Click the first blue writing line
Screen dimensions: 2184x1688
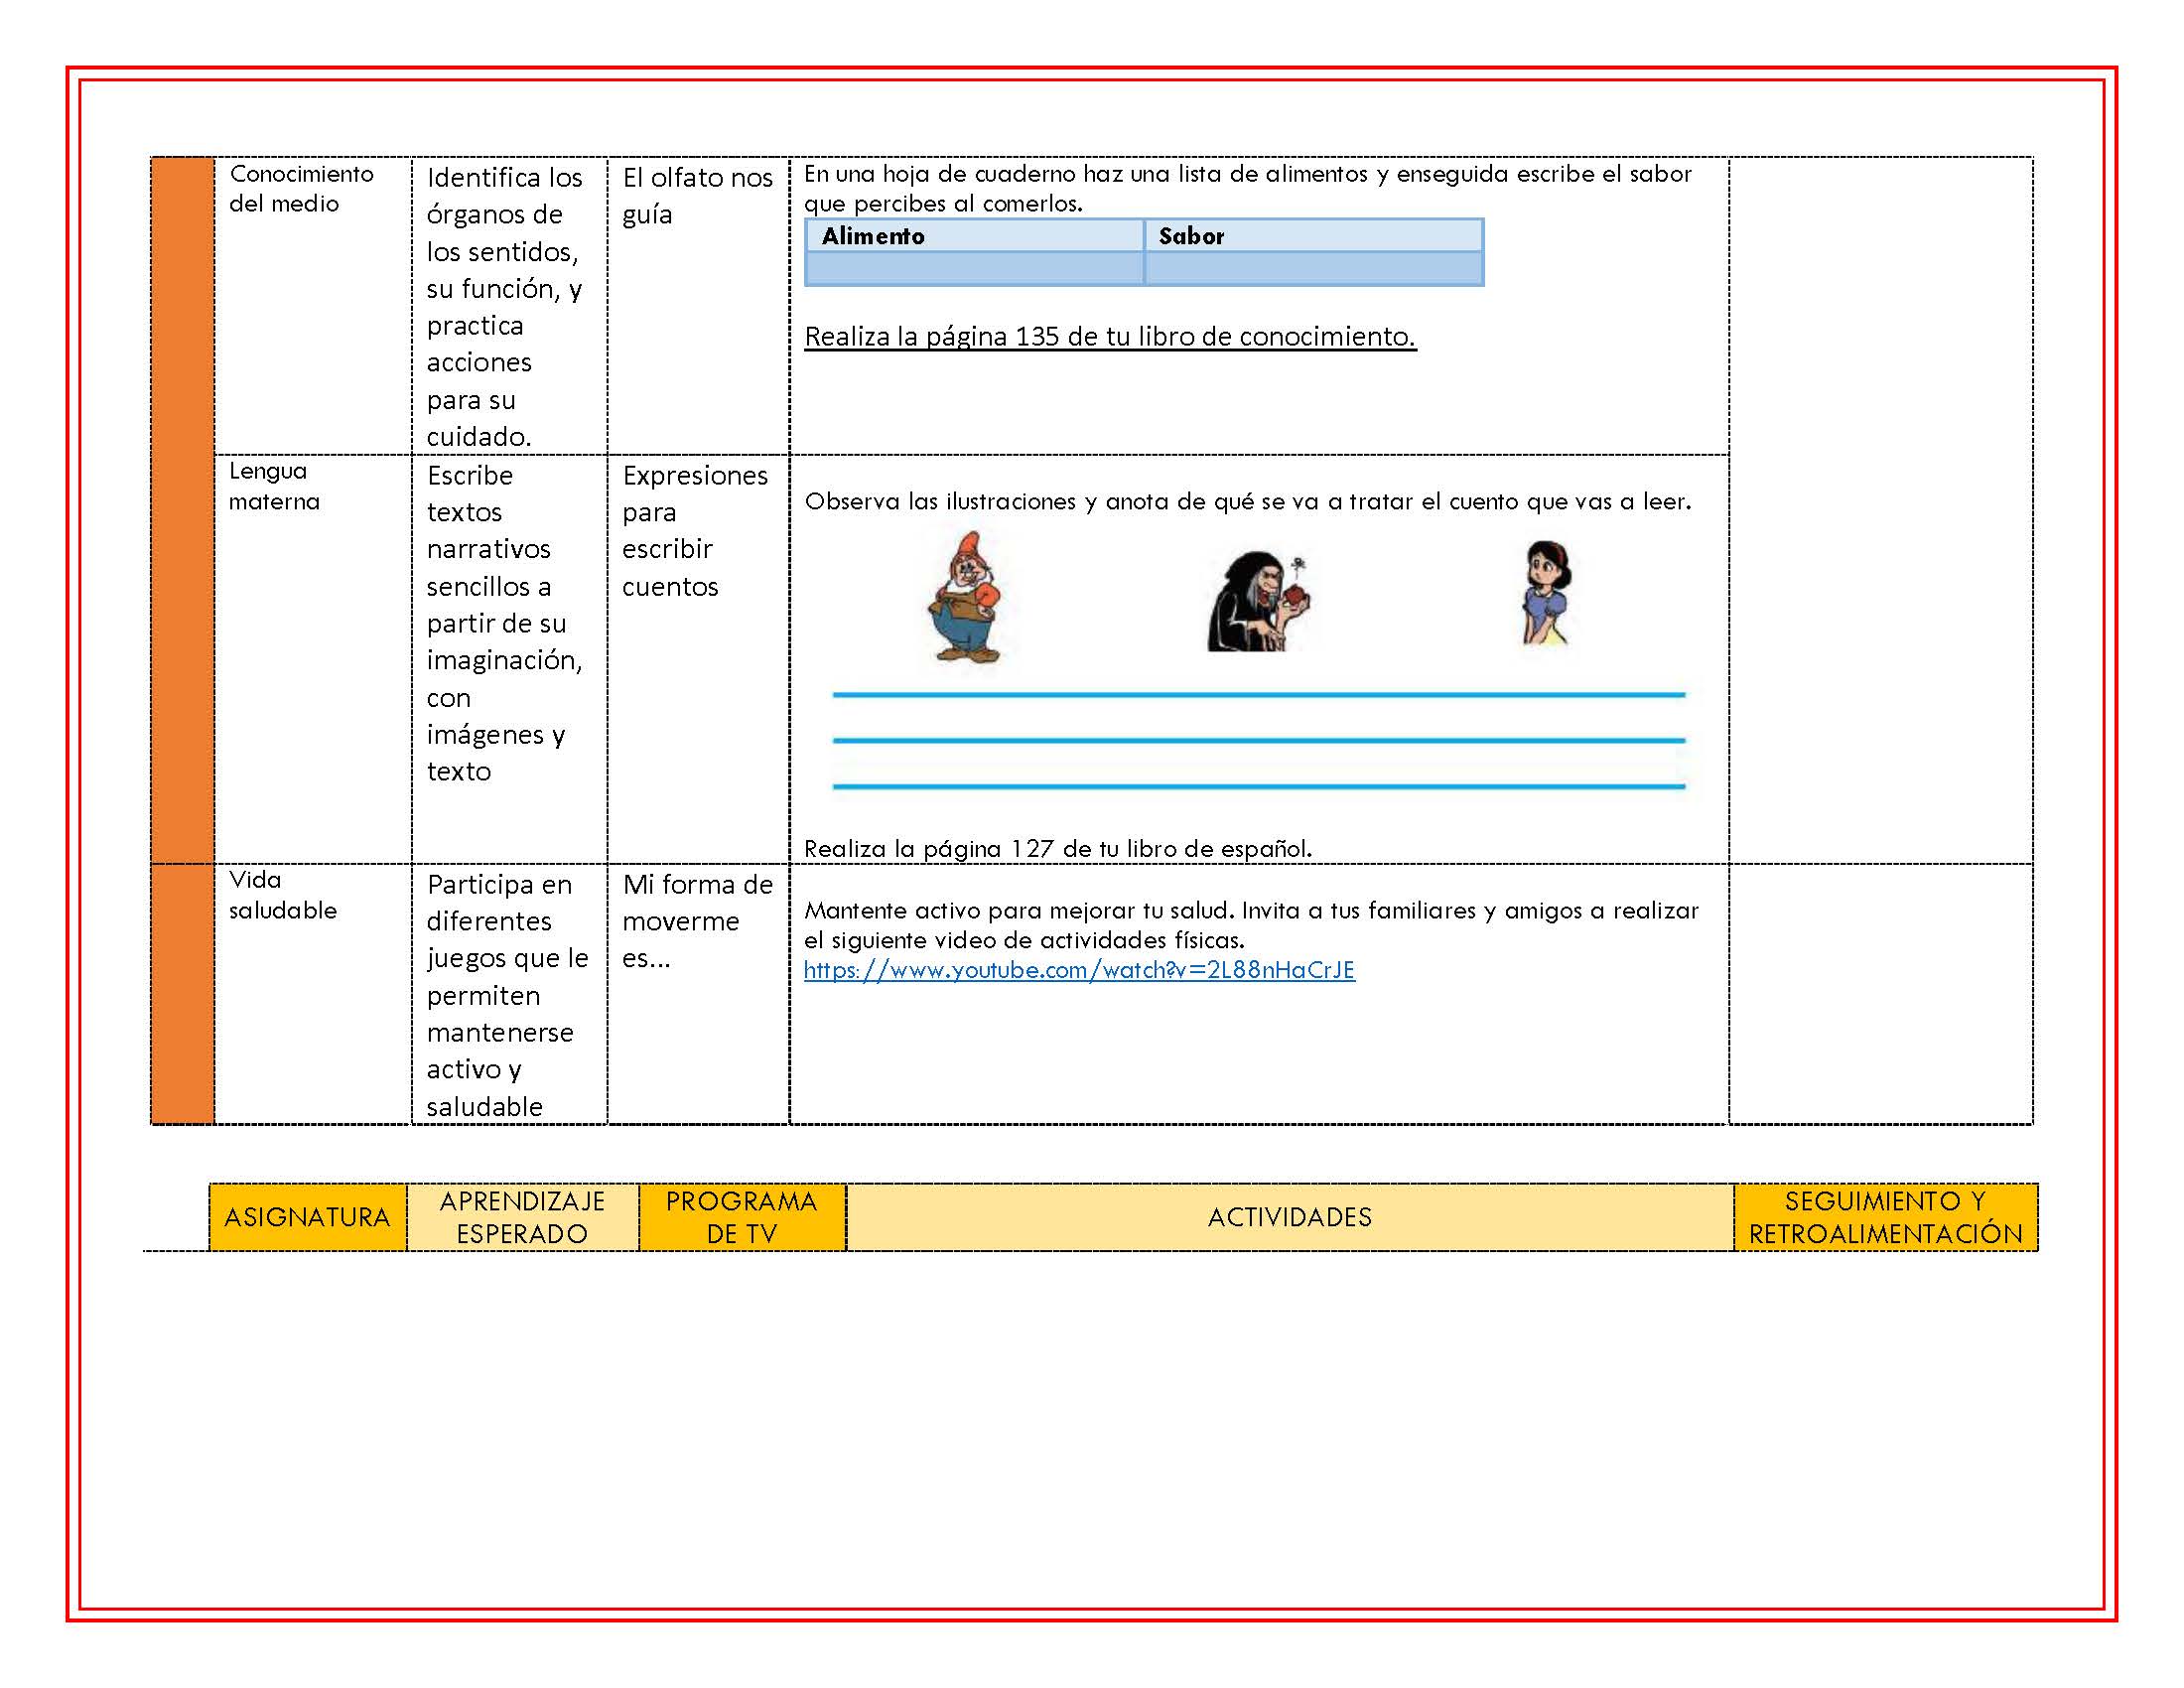coord(1258,694)
